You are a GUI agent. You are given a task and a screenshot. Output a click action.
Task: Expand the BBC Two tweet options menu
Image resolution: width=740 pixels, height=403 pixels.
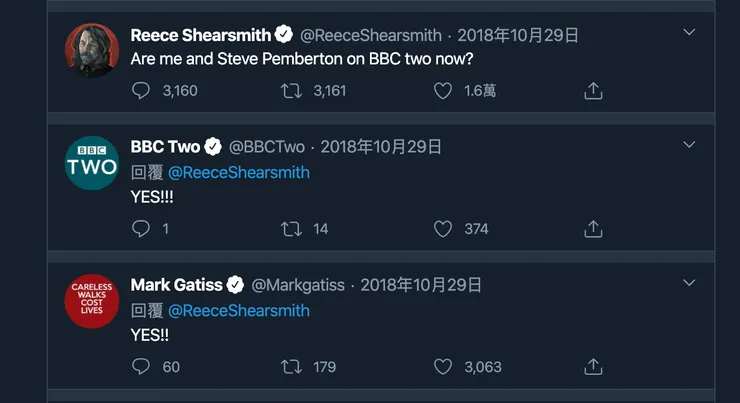pyautogui.click(x=689, y=145)
